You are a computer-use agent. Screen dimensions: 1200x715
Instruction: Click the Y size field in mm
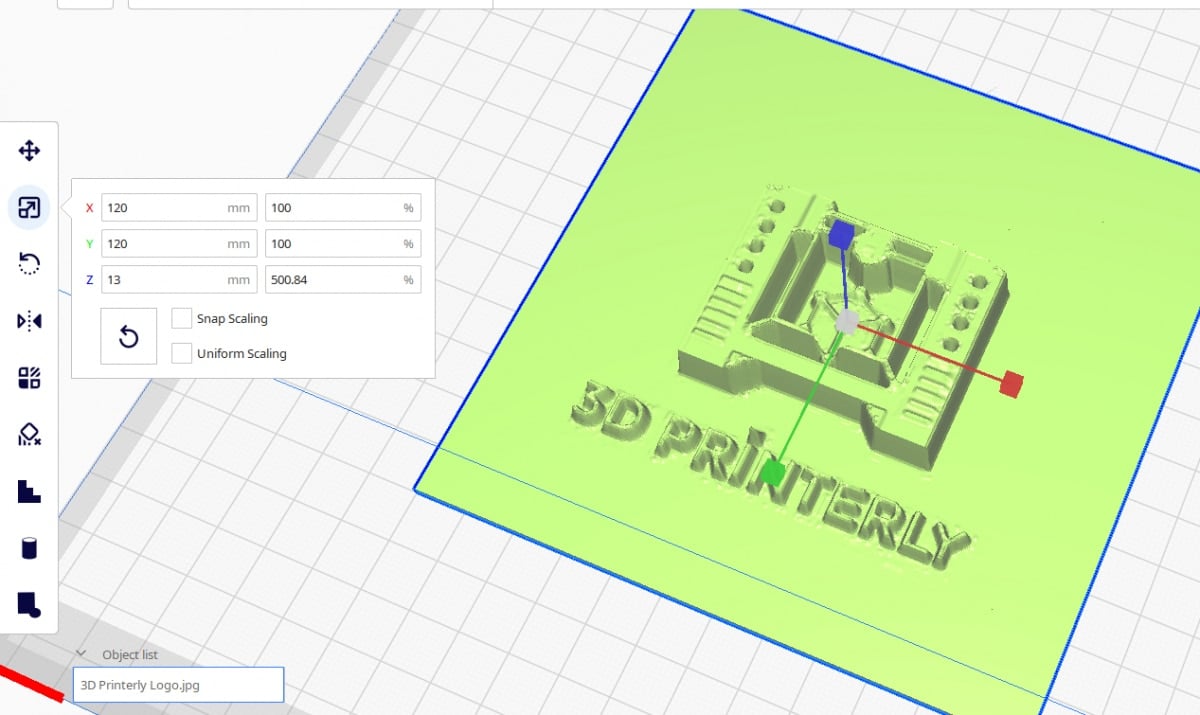point(179,244)
